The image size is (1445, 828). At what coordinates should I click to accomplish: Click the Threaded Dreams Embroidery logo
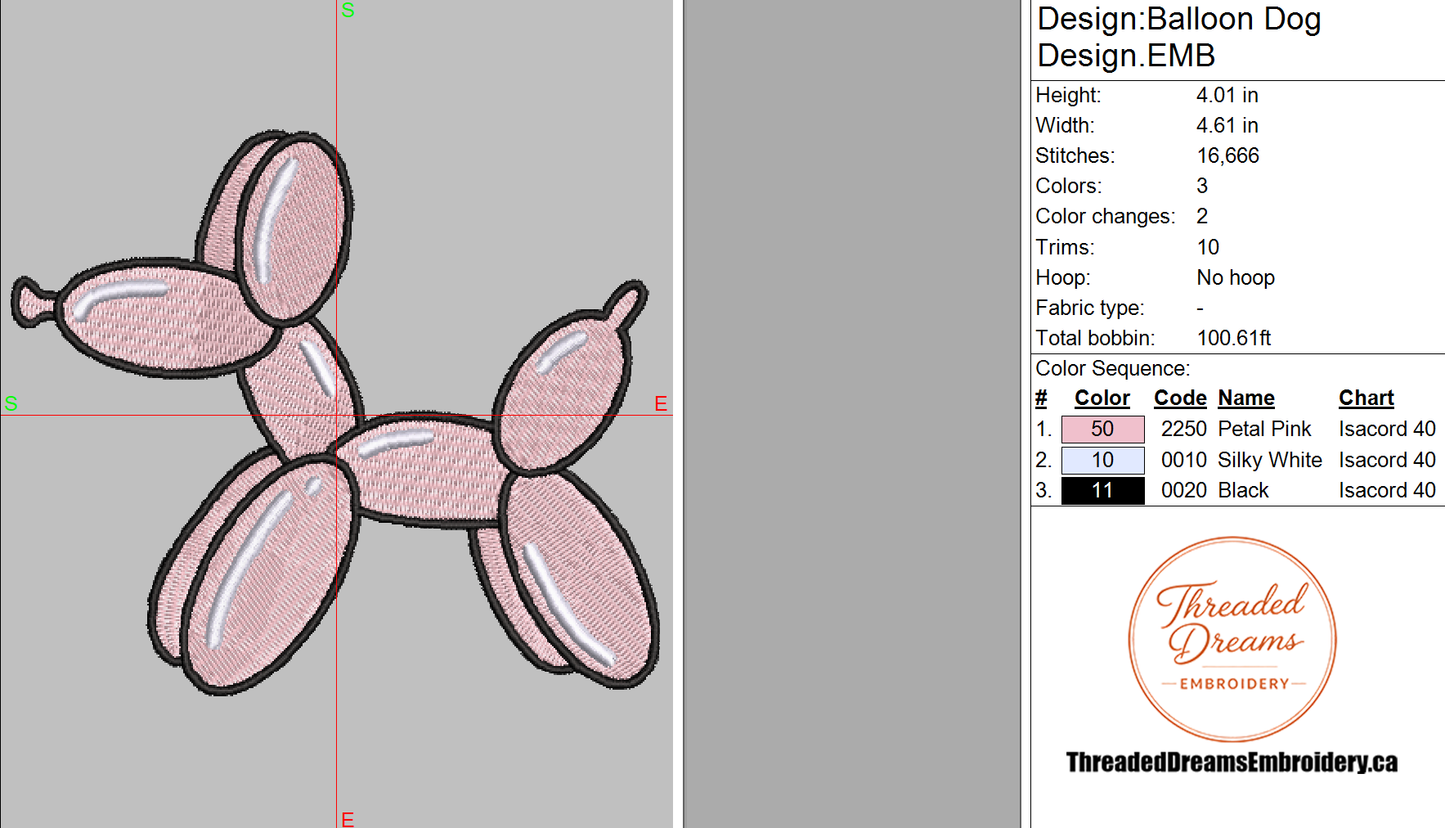pos(1232,640)
